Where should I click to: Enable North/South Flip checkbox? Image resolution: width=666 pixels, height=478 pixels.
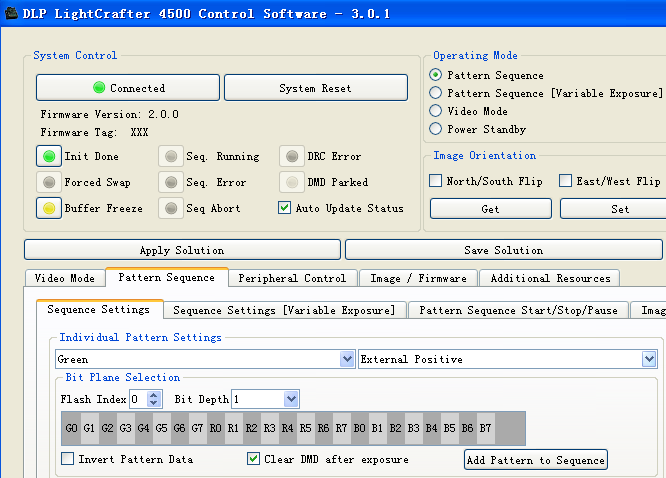click(x=435, y=181)
